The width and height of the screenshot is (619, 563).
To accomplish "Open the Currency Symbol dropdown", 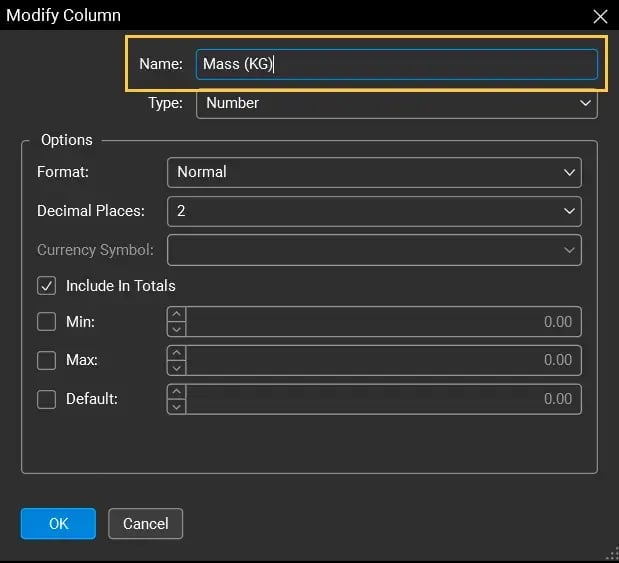I will tap(374, 250).
